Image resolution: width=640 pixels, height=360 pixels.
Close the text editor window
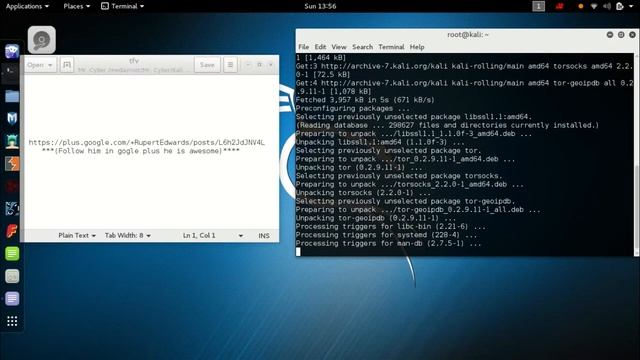pyautogui.click(x=271, y=65)
